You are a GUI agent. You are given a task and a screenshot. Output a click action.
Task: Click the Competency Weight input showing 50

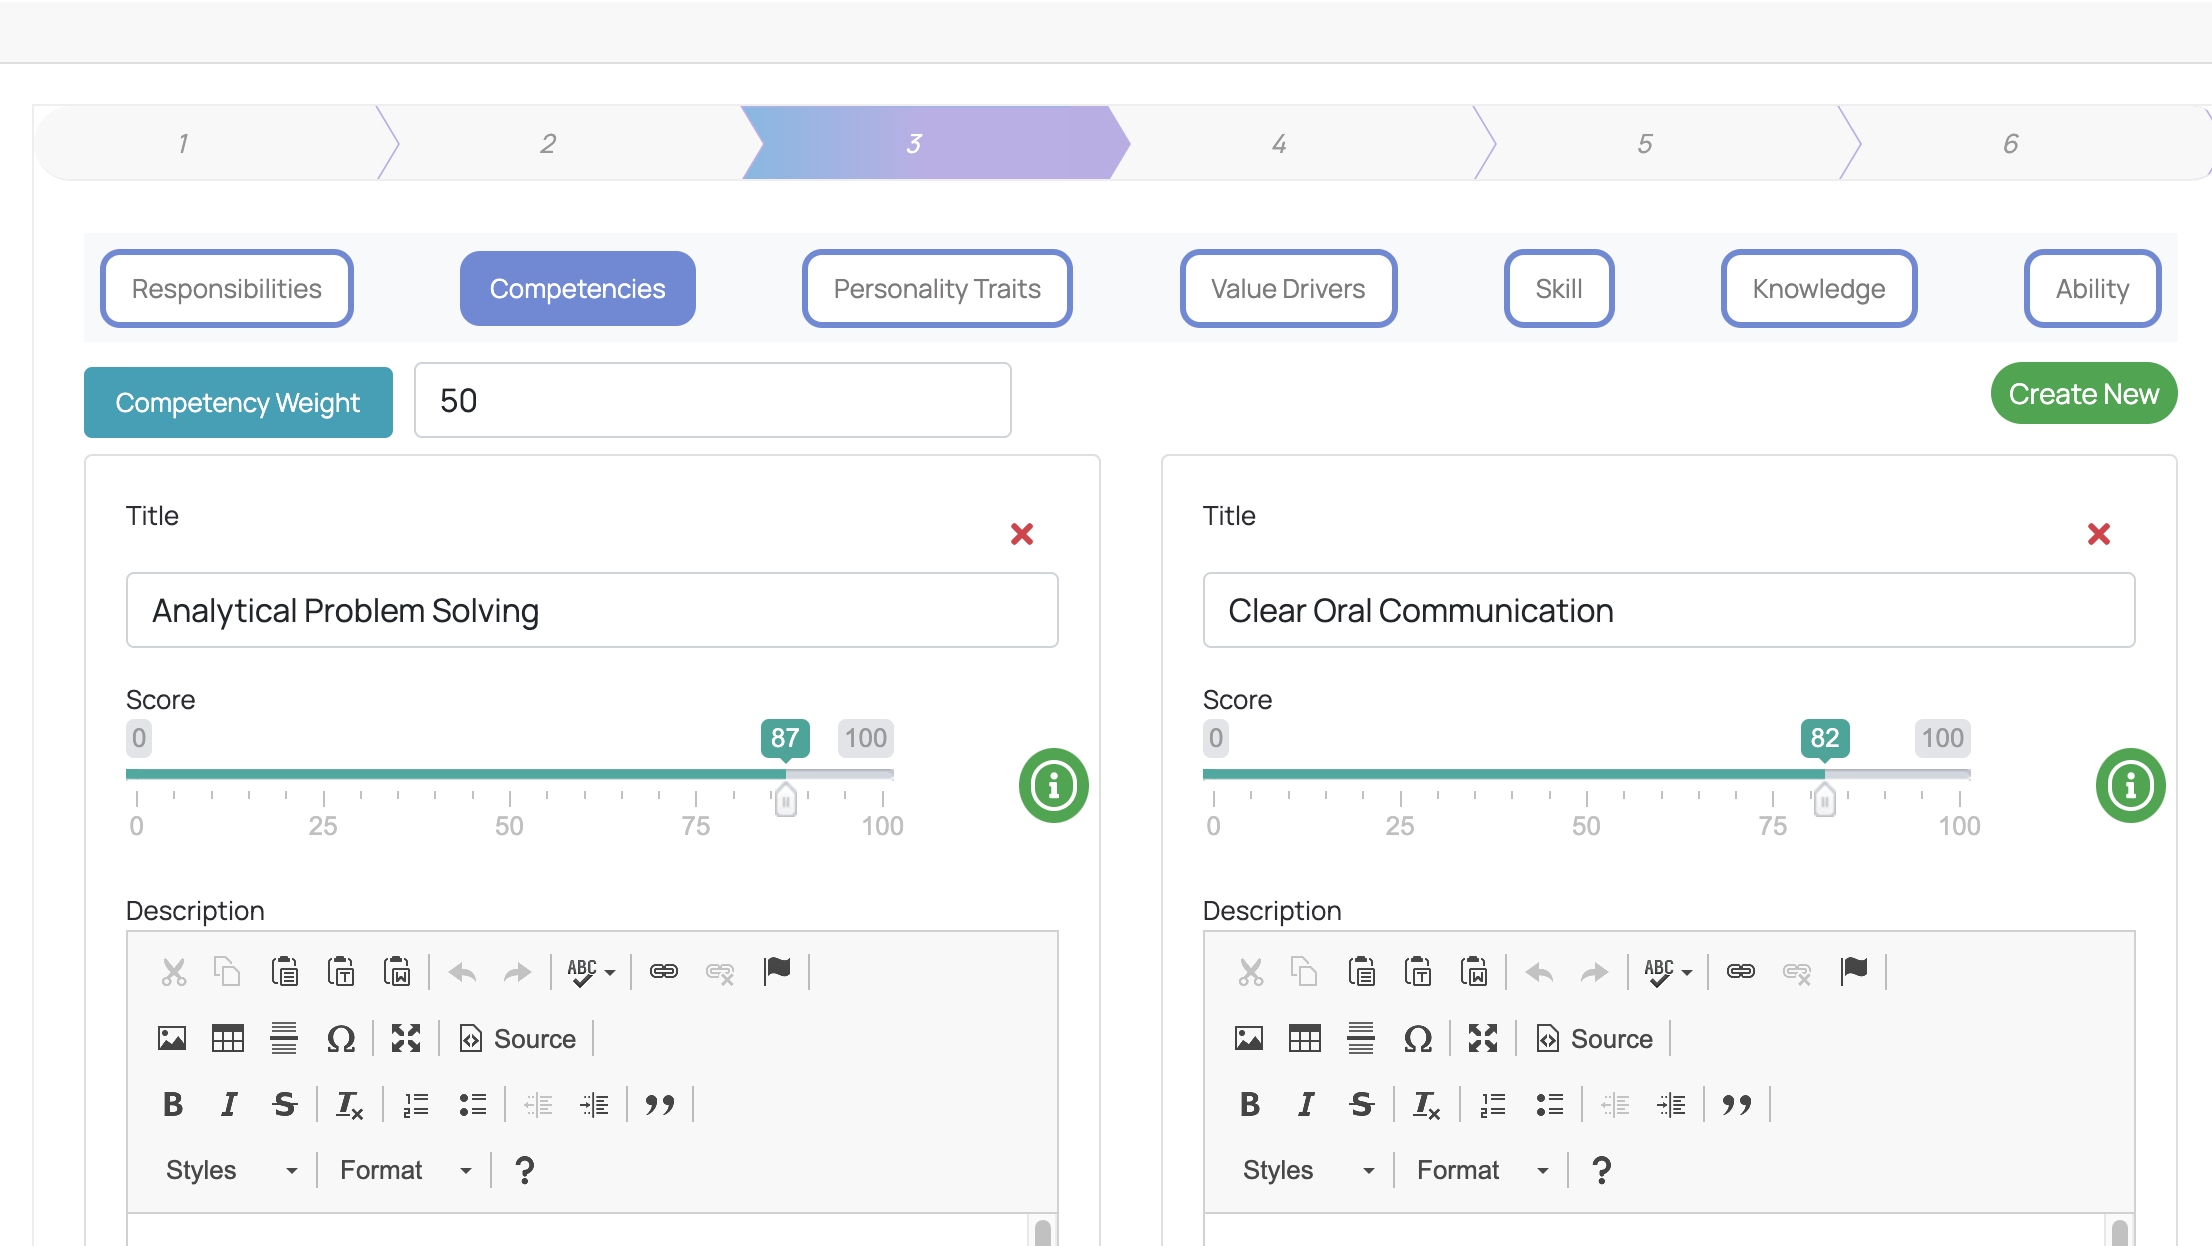[712, 400]
